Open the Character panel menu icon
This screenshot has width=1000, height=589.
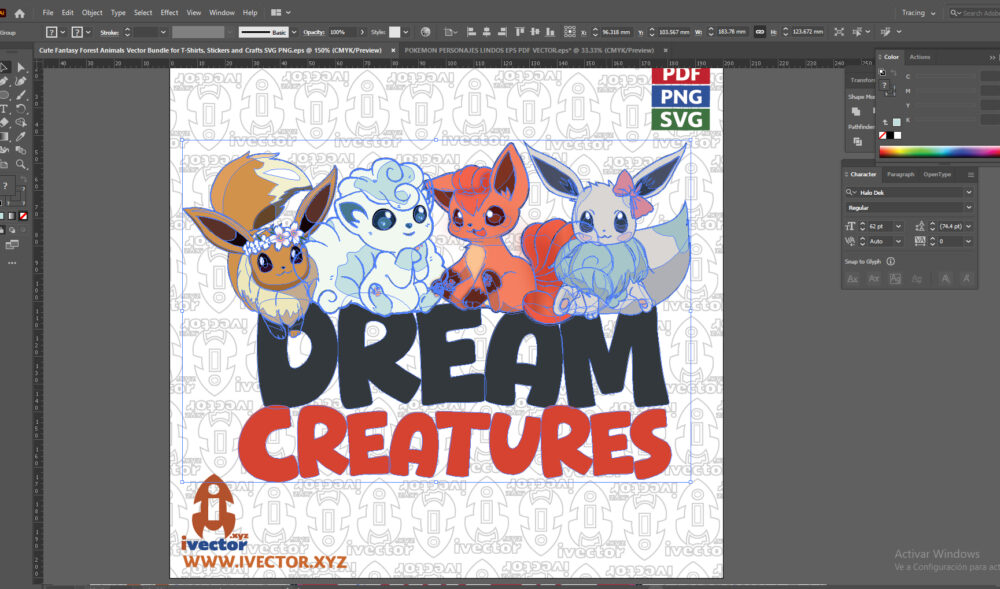click(x=971, y=174)
